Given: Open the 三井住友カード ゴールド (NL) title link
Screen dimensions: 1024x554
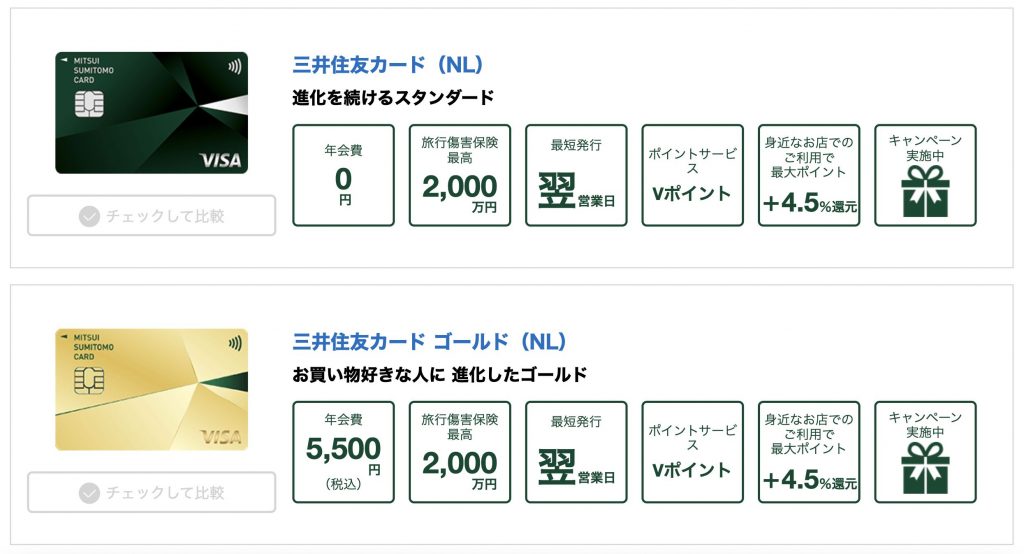Looking at the screenshot, I should 430,343.
